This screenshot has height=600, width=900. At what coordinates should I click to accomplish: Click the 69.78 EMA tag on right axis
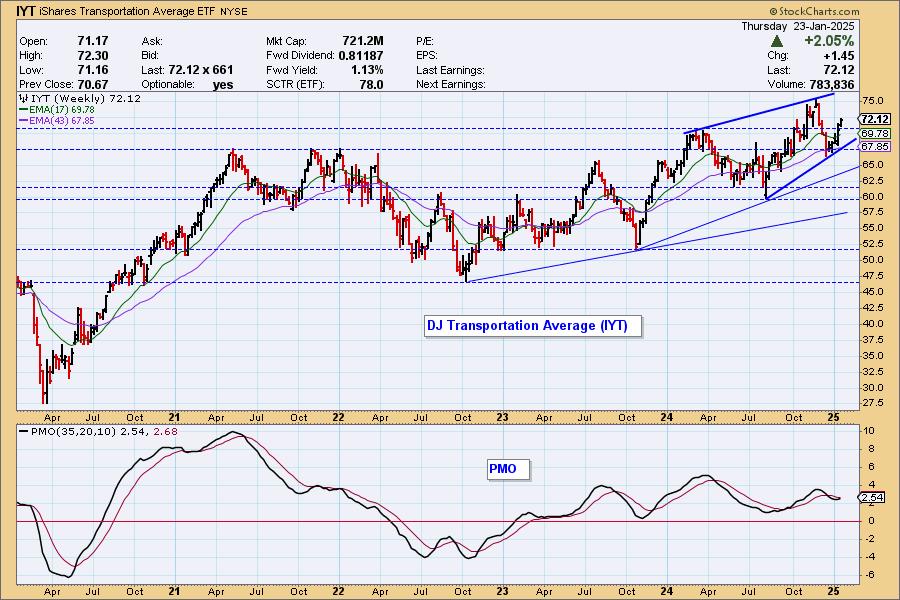875,133
